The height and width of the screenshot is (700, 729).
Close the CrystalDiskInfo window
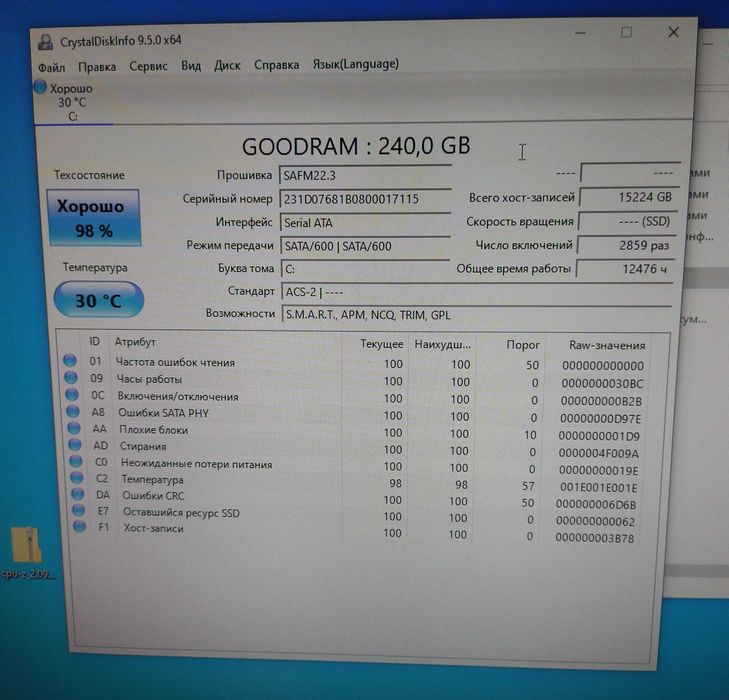tap(674, 32)
